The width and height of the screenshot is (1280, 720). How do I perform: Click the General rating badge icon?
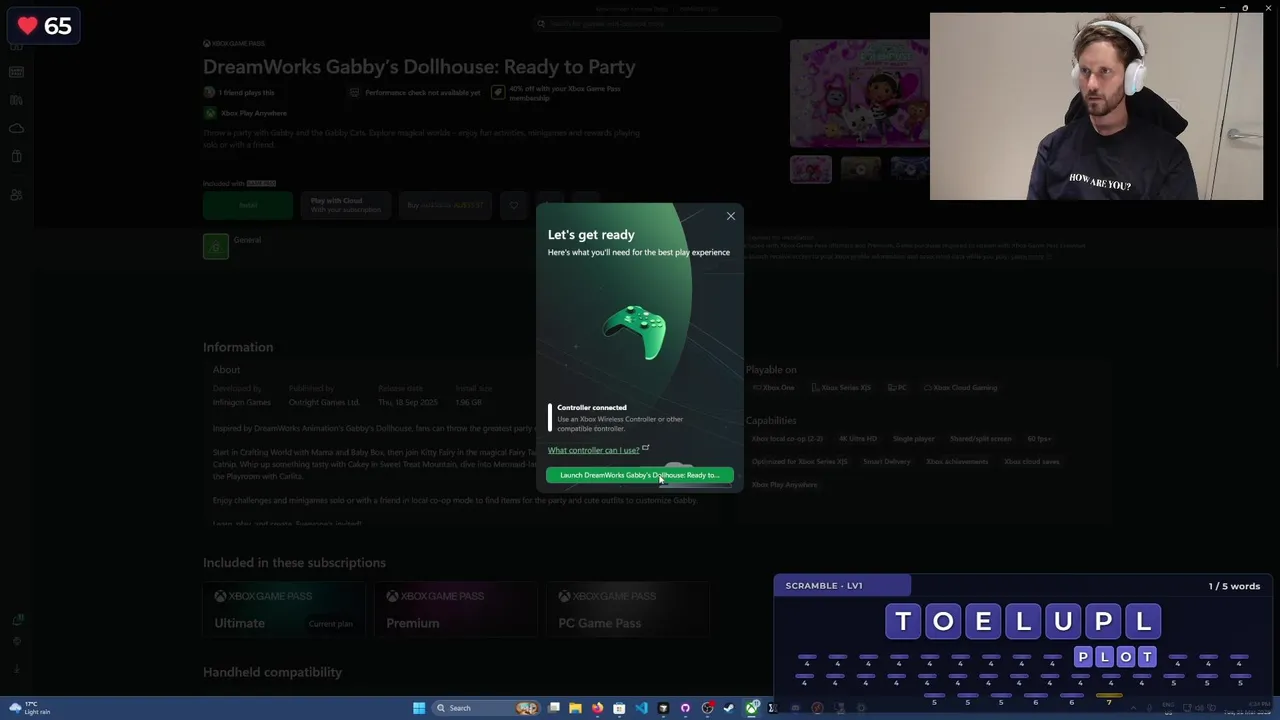click(216, 246)
